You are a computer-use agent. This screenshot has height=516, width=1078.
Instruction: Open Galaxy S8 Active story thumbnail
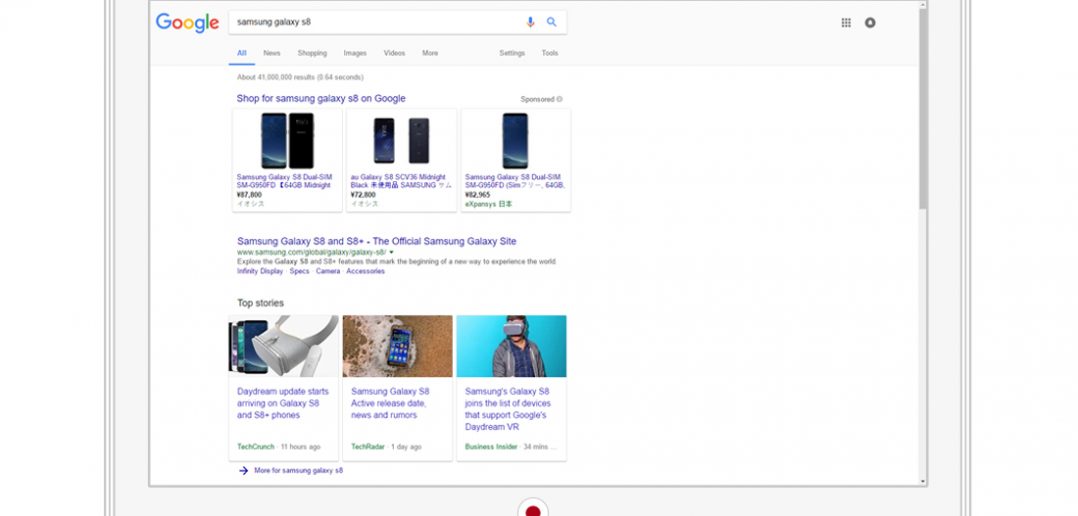(397, 346)
